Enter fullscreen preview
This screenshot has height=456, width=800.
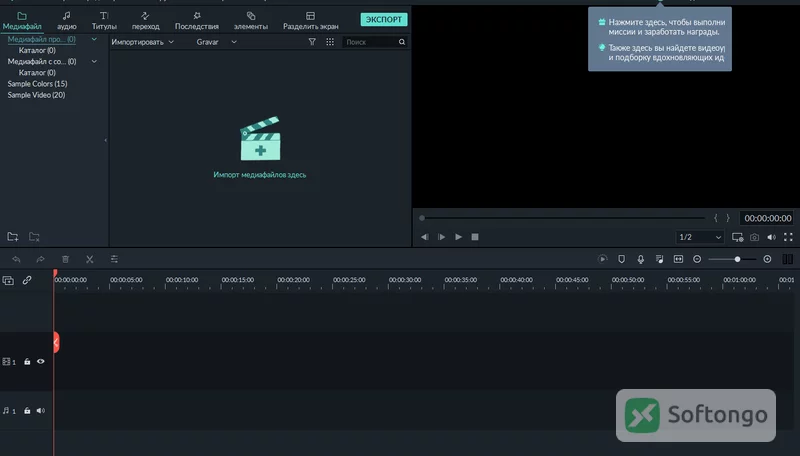point(788,237)
